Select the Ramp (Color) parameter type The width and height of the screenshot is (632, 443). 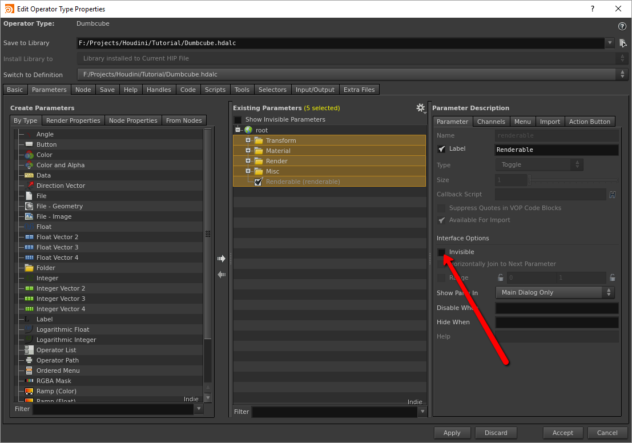click(x=58, y=390)
